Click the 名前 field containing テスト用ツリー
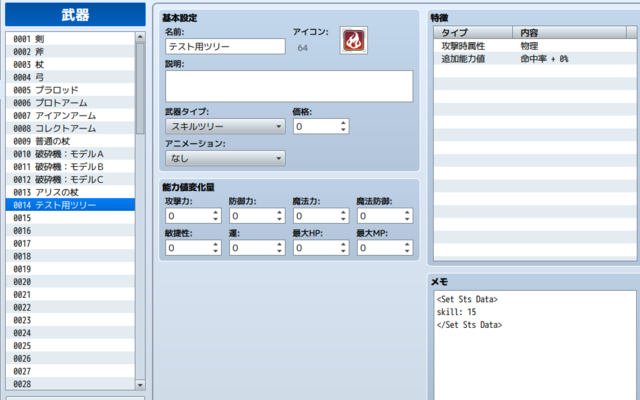640x400 pixels. pyautogui.click(x=225, y=47)
